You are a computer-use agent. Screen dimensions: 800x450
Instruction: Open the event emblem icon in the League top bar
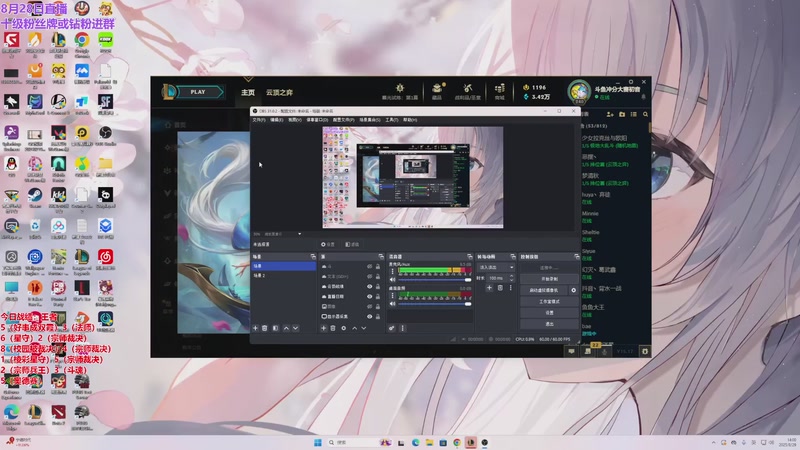[400, 88]
